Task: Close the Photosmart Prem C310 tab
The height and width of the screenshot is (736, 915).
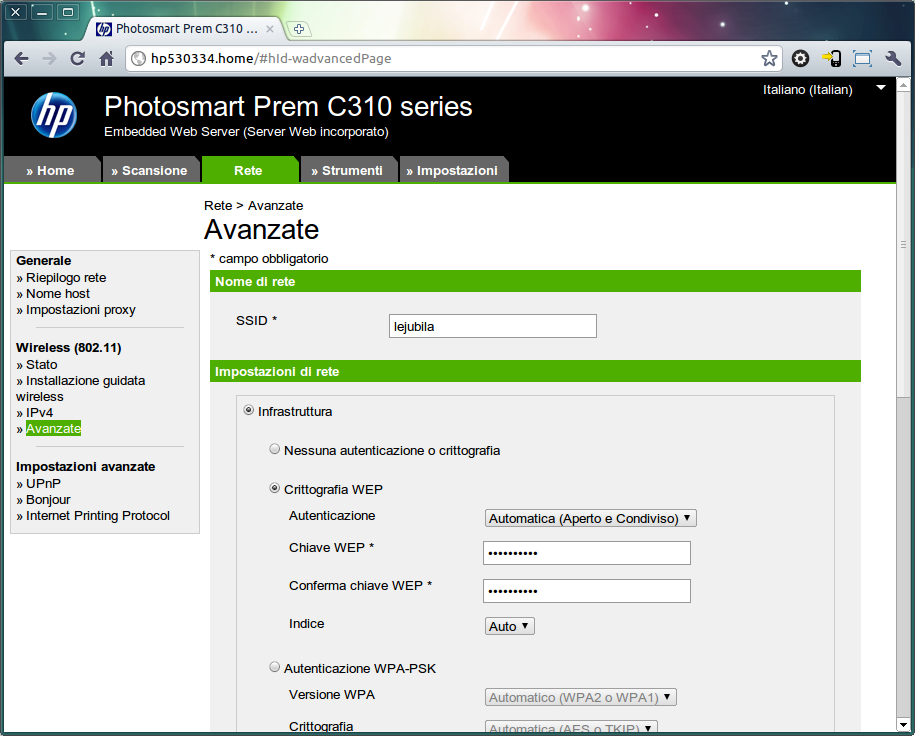Action: [270, 29]
